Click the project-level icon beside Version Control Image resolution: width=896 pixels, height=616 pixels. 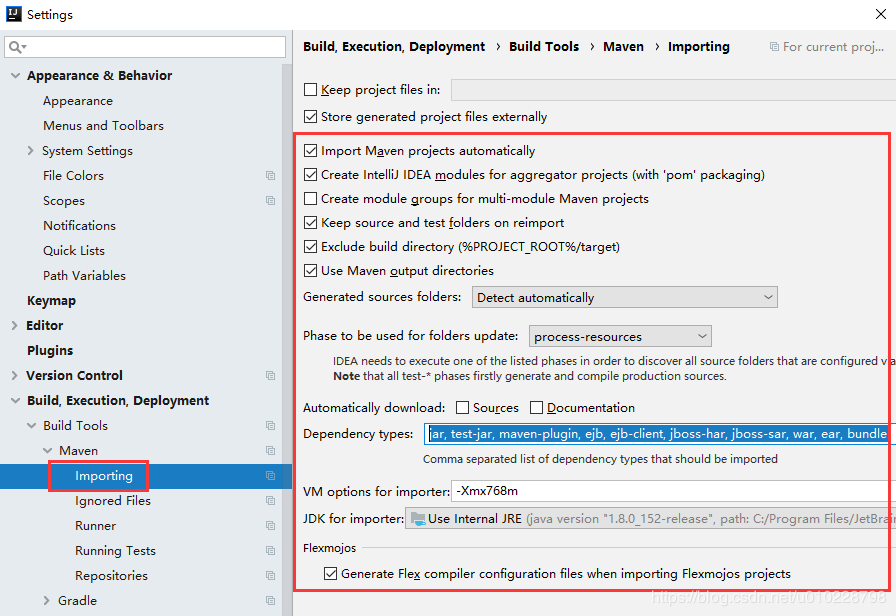tap(270, 375)
